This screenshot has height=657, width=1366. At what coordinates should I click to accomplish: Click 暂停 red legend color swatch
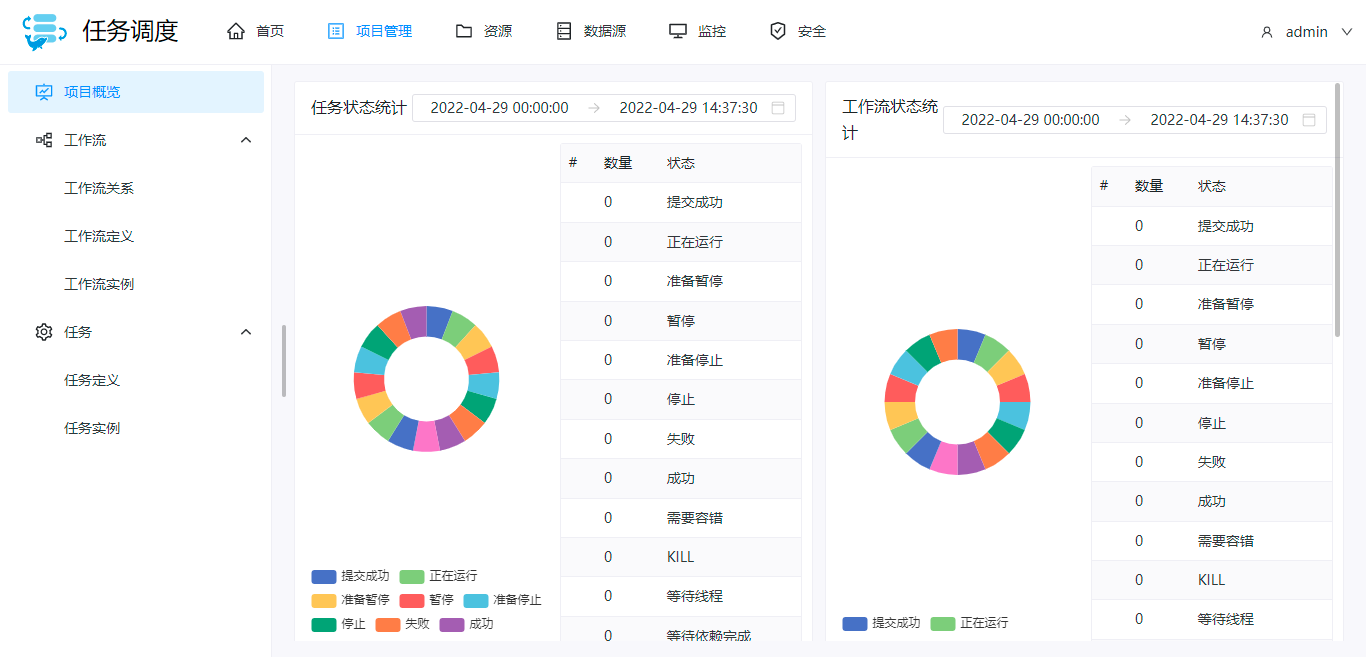pos(412,600)
